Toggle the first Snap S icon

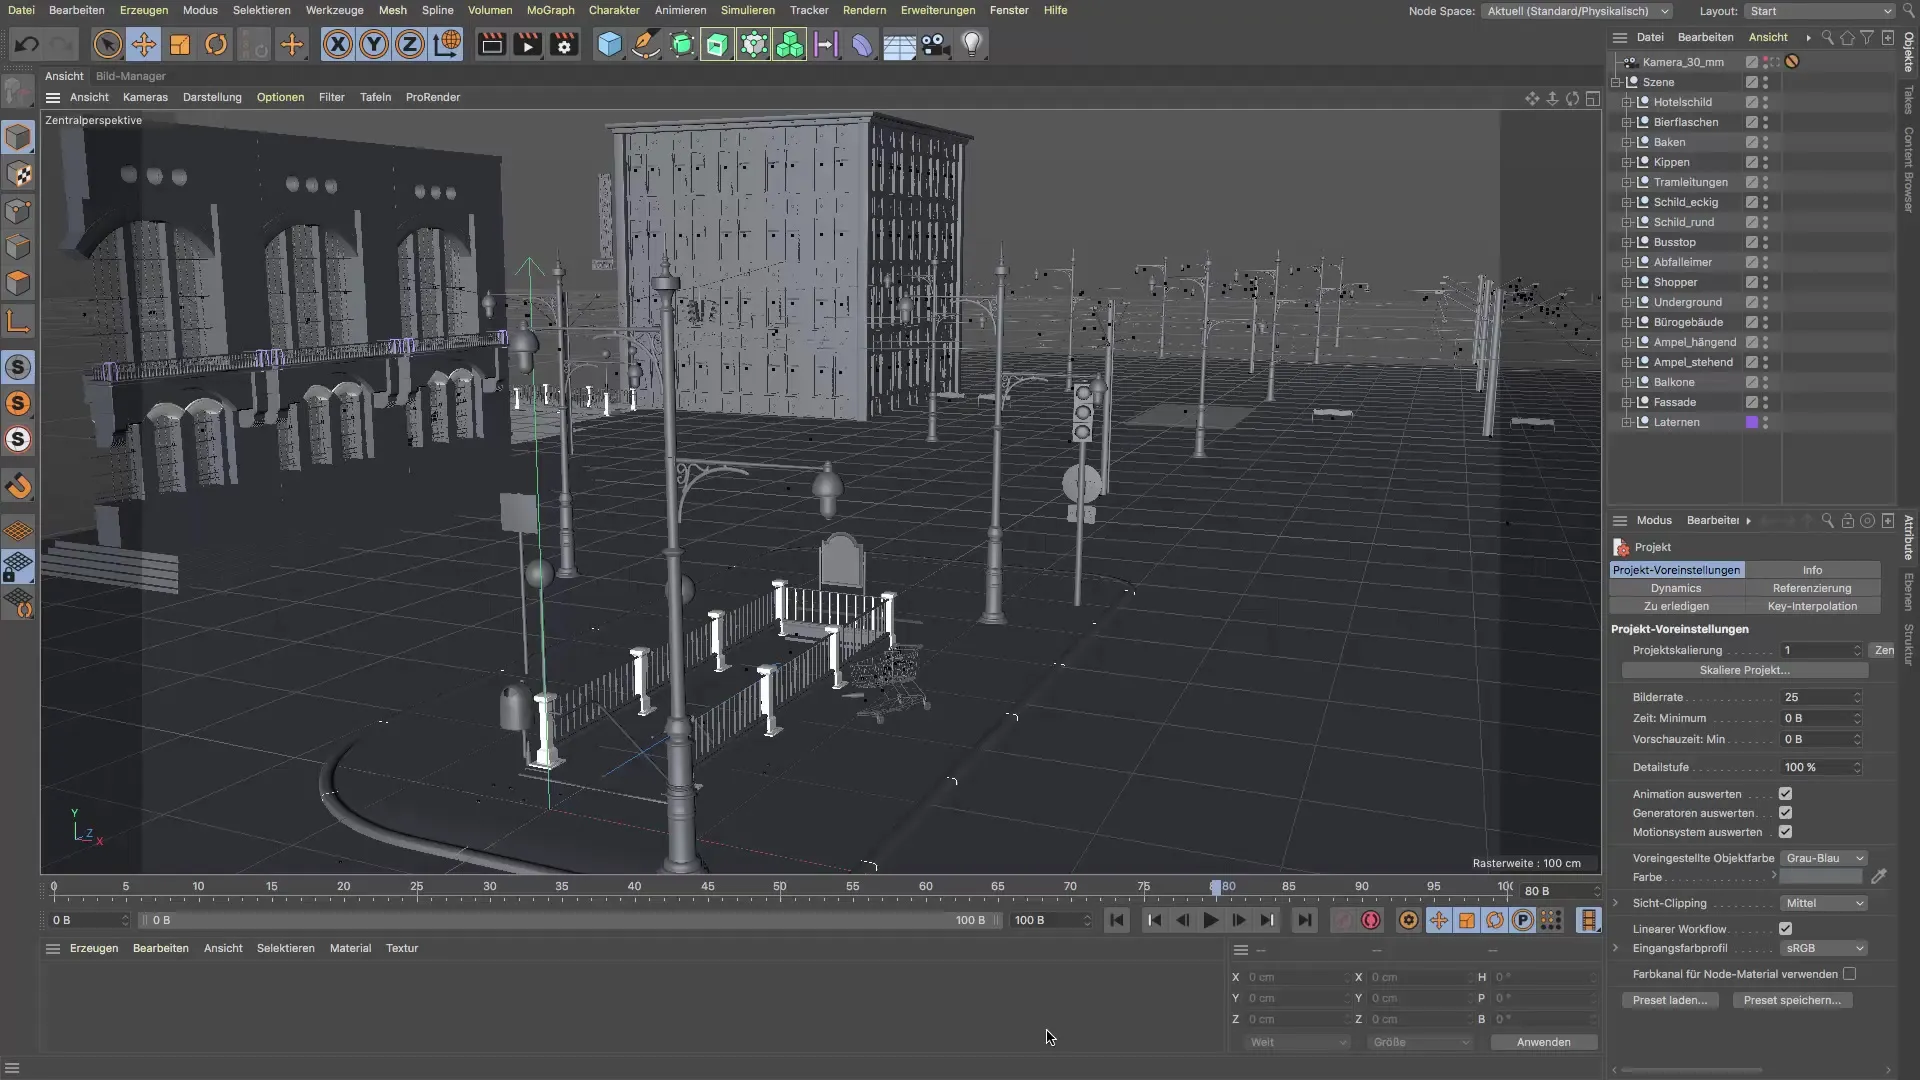pos(18,367)
